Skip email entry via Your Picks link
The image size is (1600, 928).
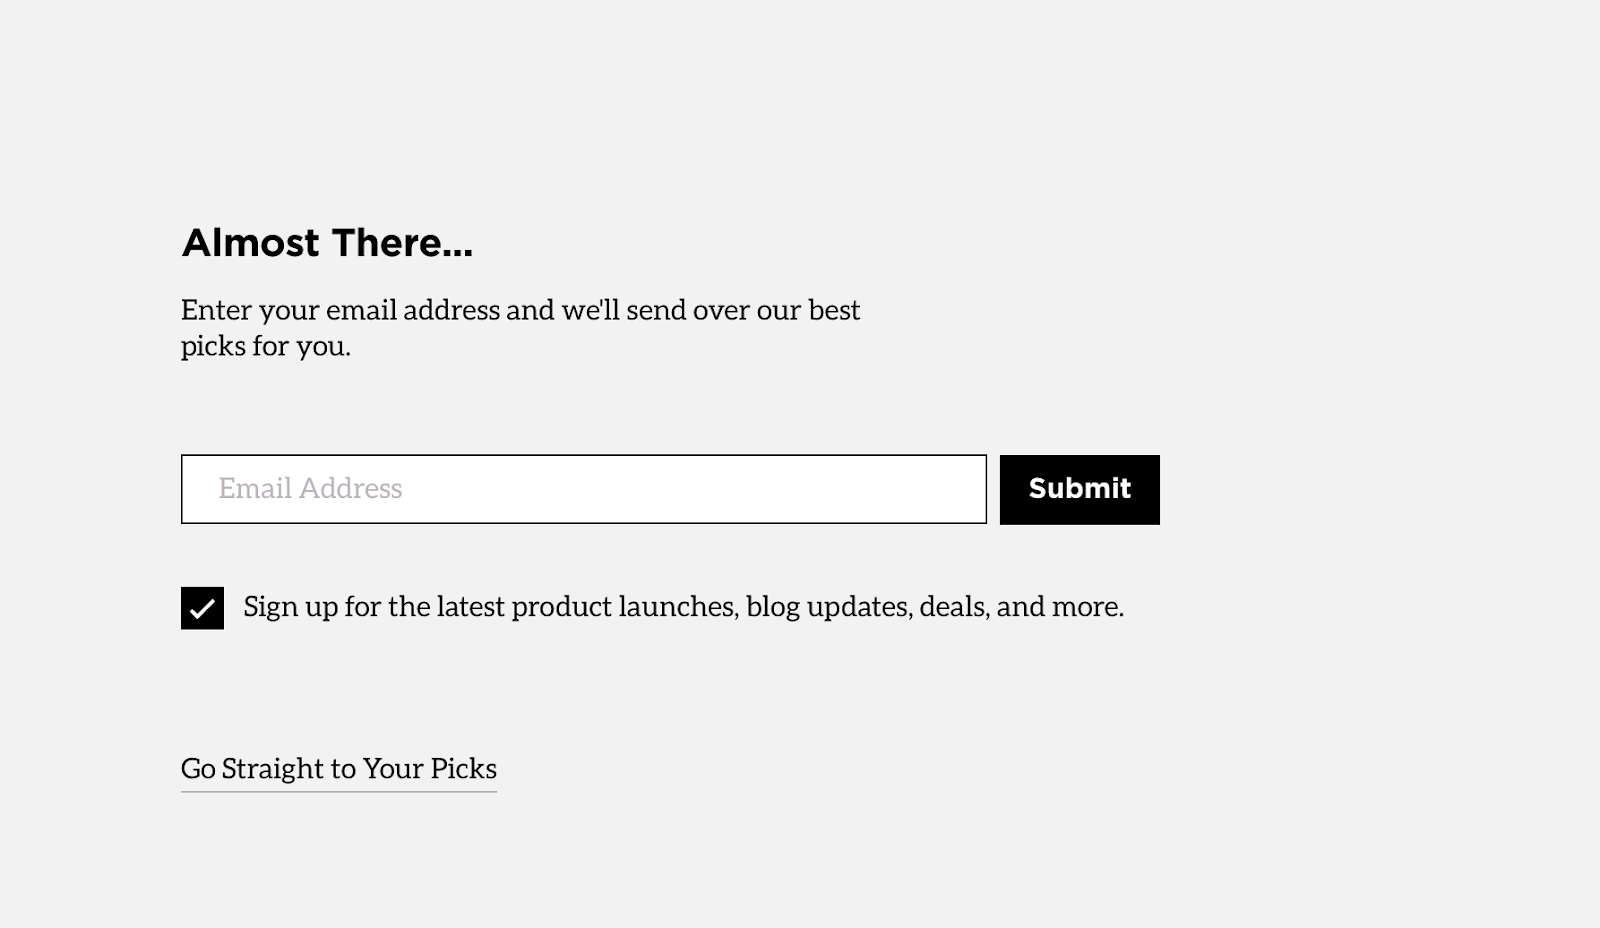[338, 769]
